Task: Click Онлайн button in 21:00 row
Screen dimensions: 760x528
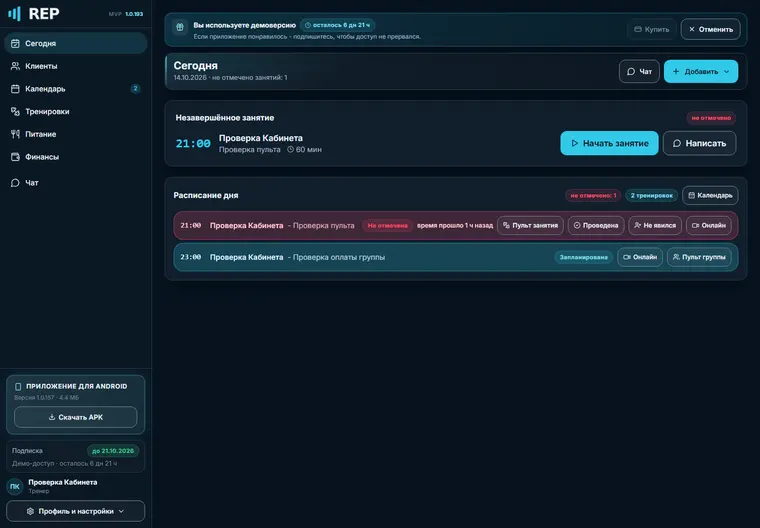Action: click(x=709, y=225)
